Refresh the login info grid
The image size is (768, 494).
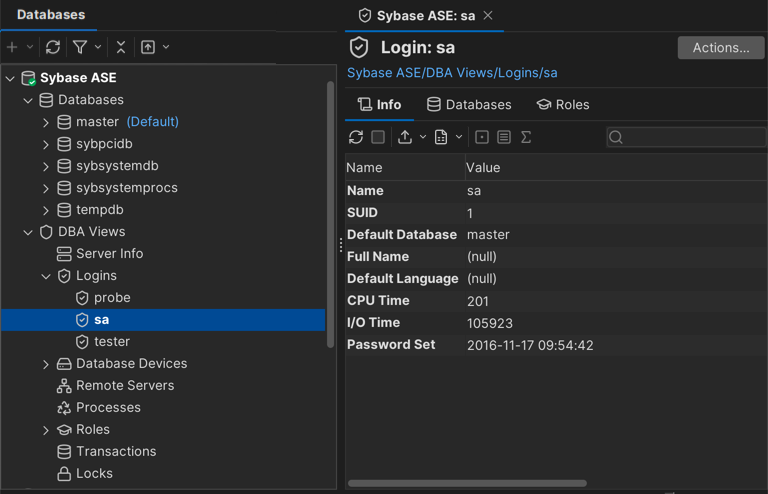click(356, 137)
